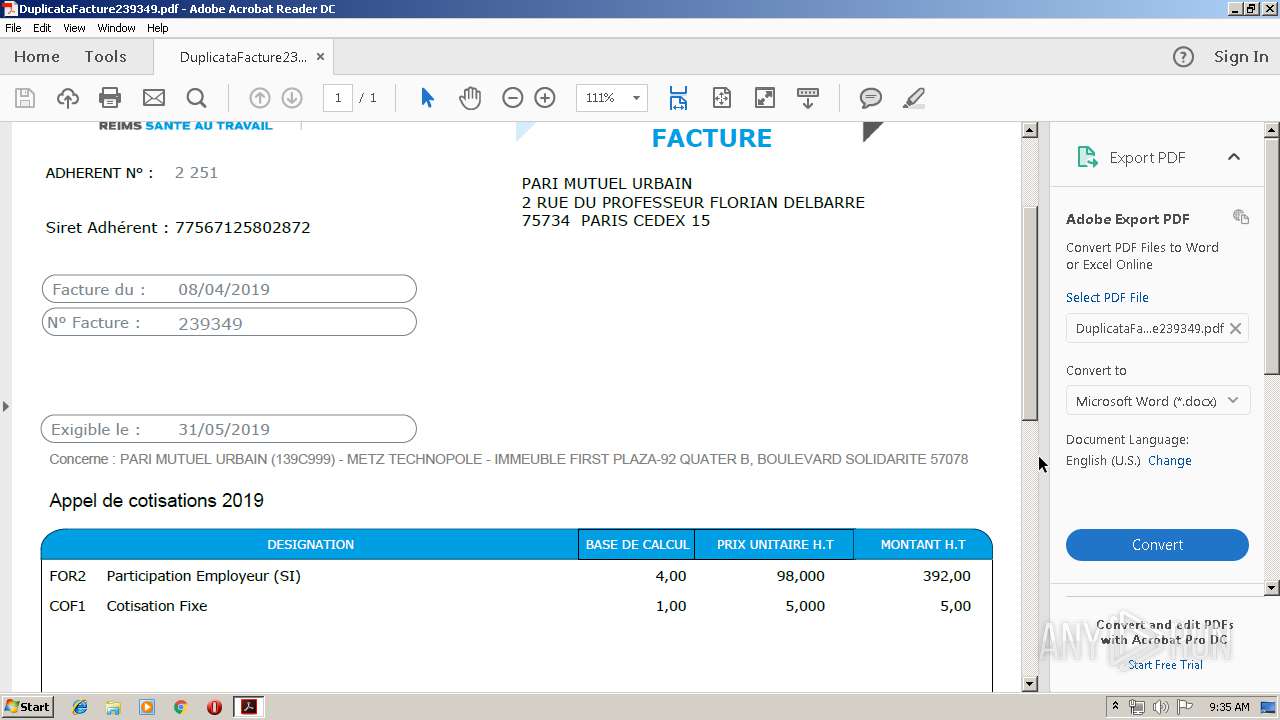Change the document language link
Viewport: 1280px width, 720px height.
coord(1169,461)
